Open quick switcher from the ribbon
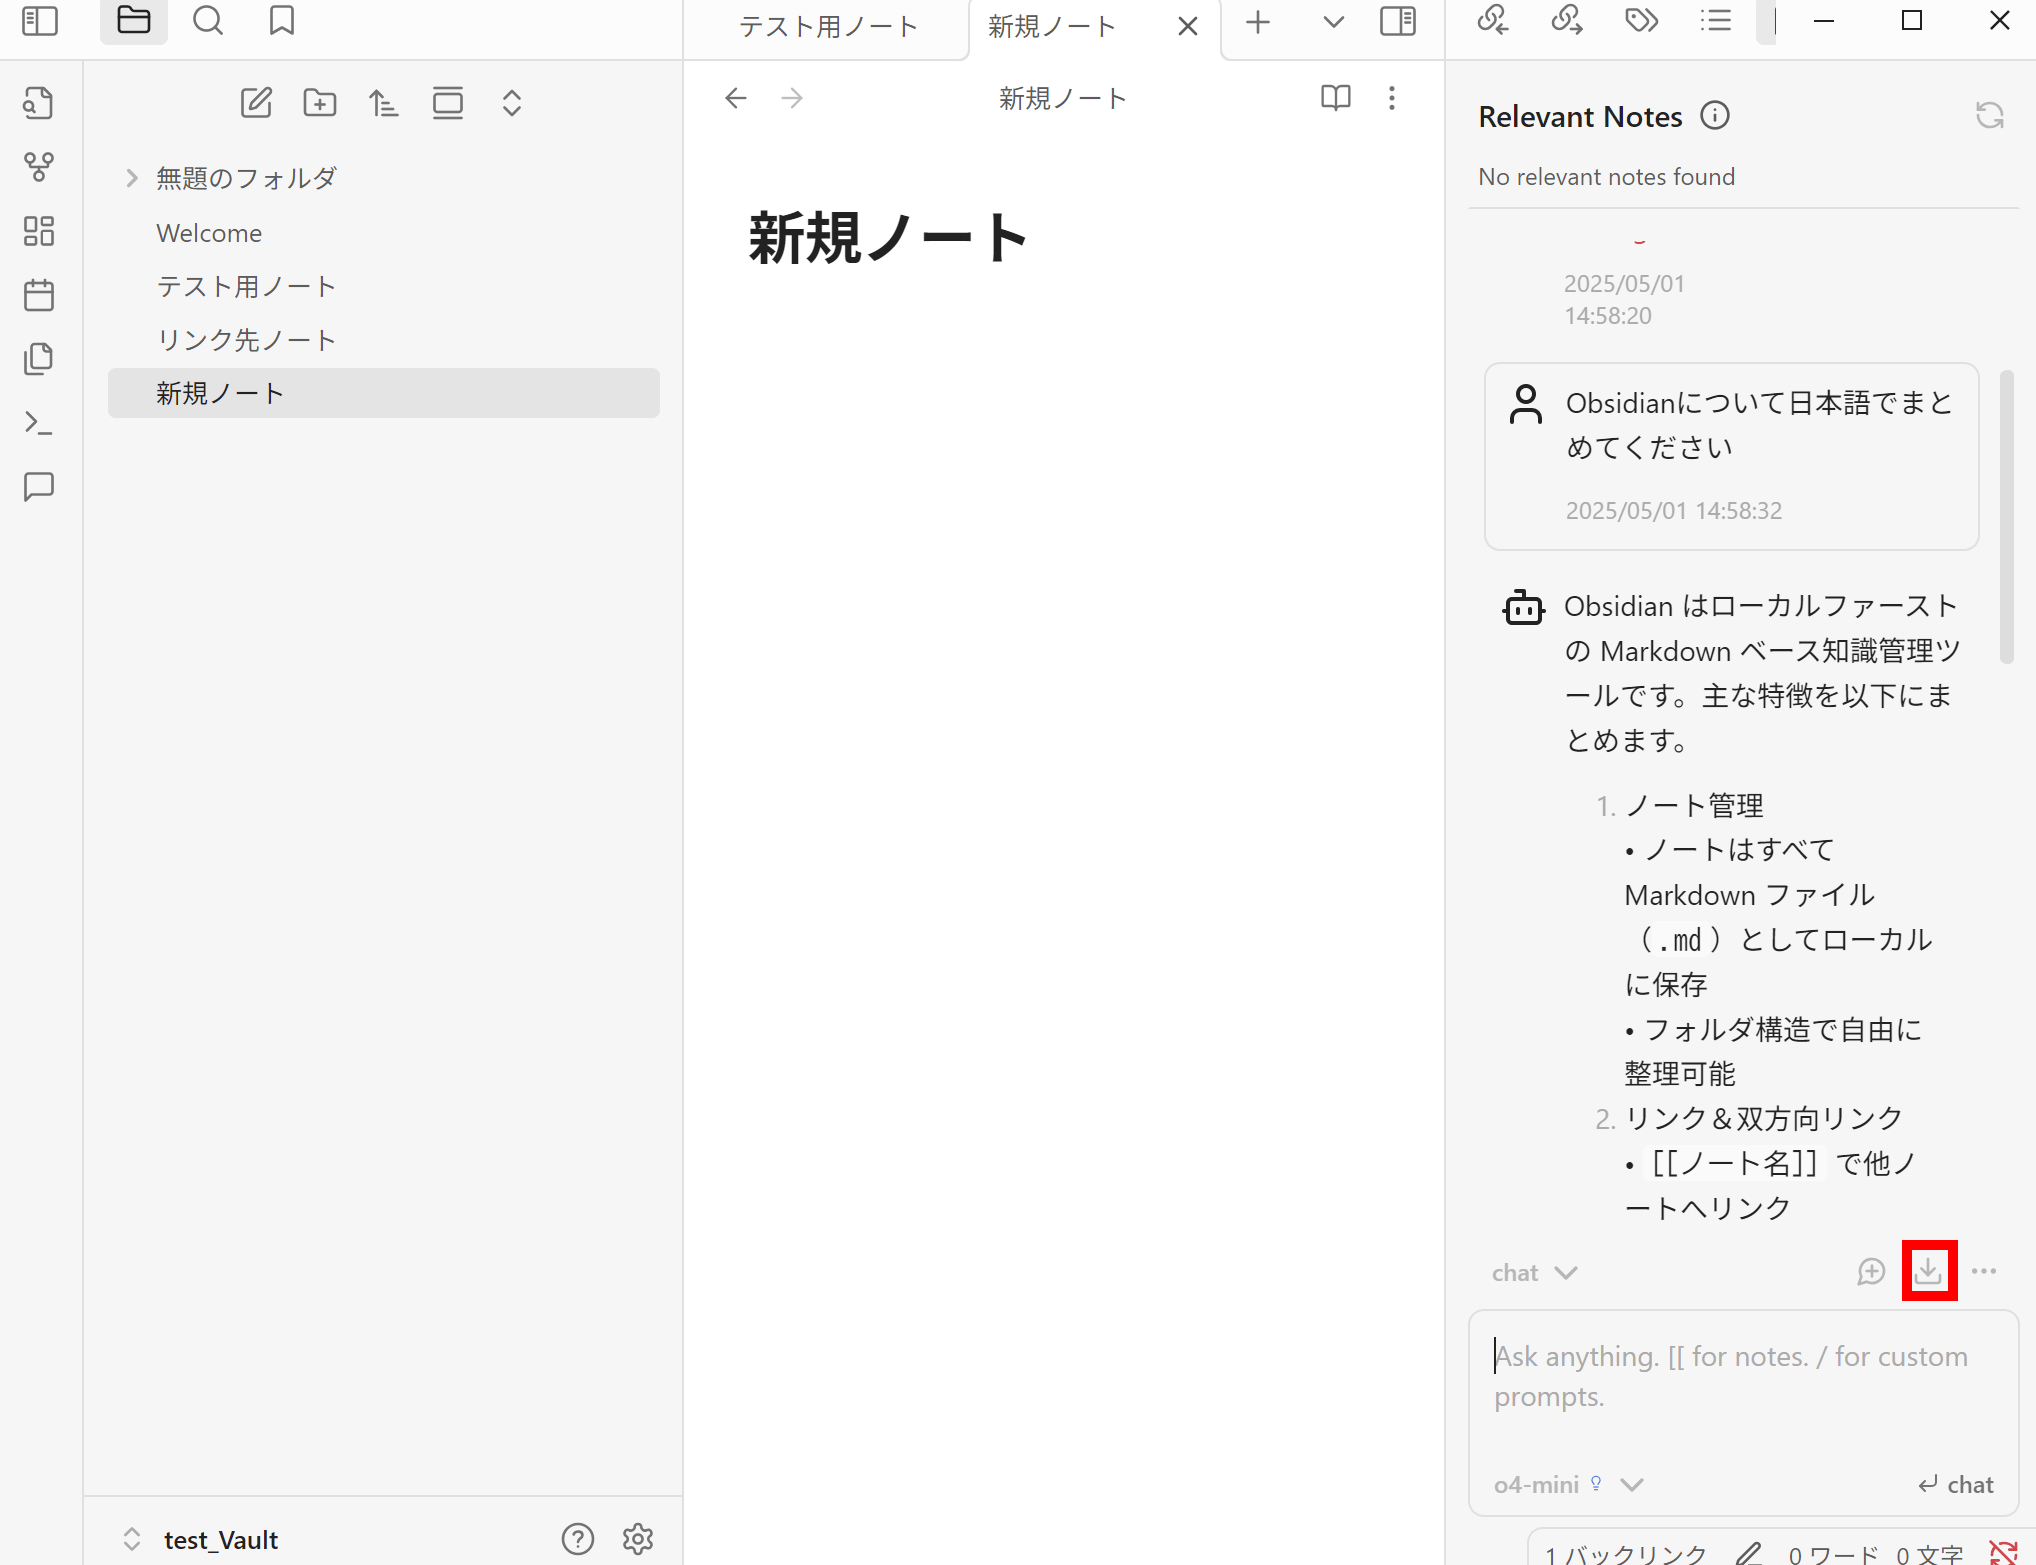 [39, 104]
